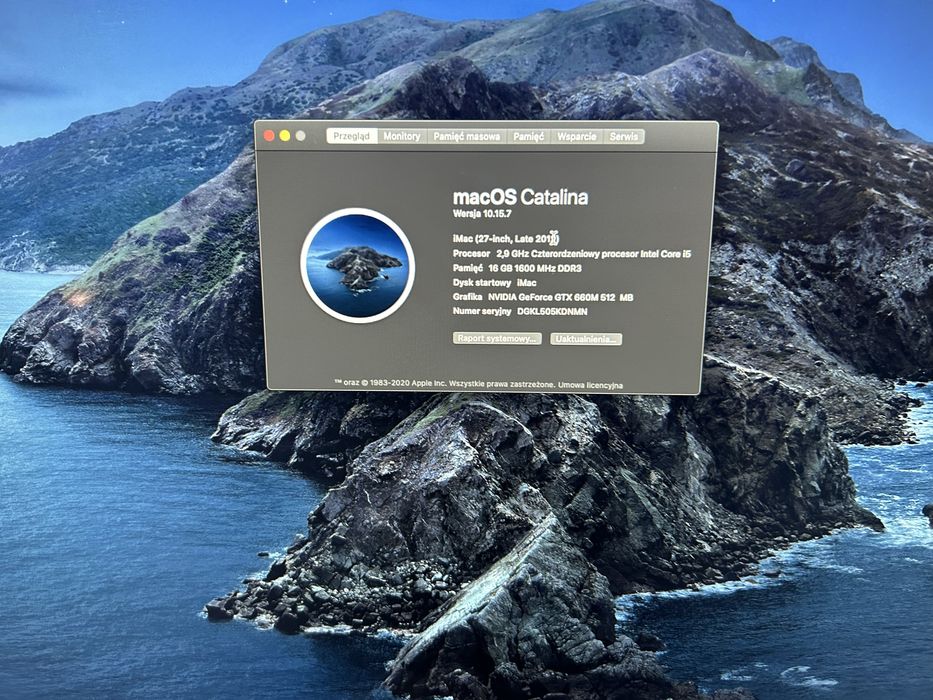This screenshot has height=700, width=933.
Task: Select the serial number DGKL505KDNMN
Action: coord(552,311)
